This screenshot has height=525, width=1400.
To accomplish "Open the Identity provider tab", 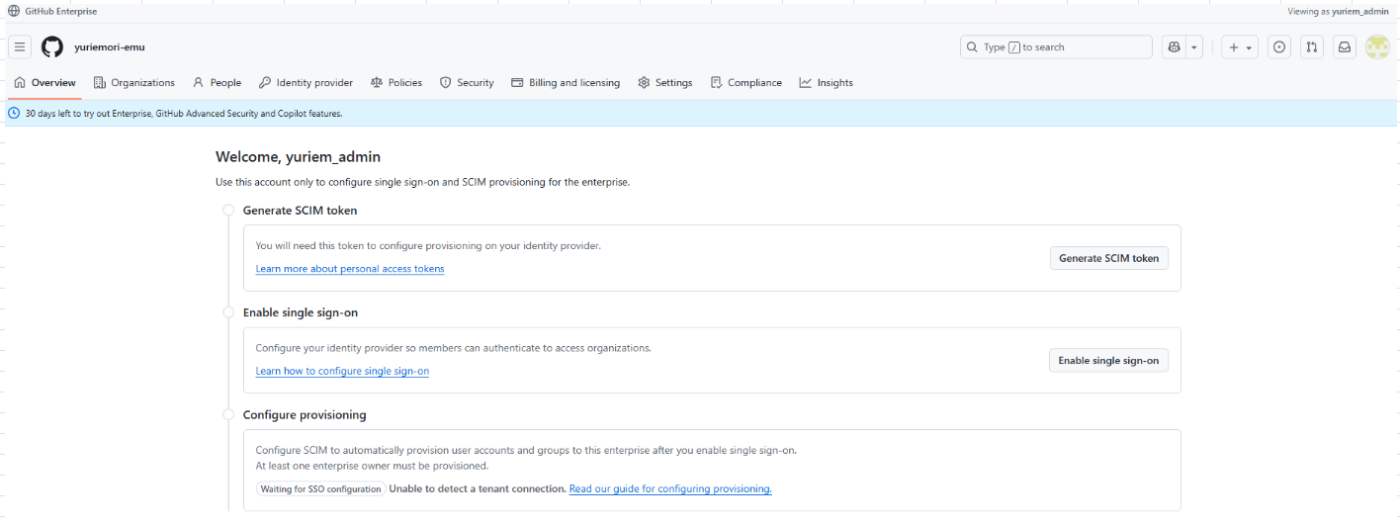I will tap(306, 83).
